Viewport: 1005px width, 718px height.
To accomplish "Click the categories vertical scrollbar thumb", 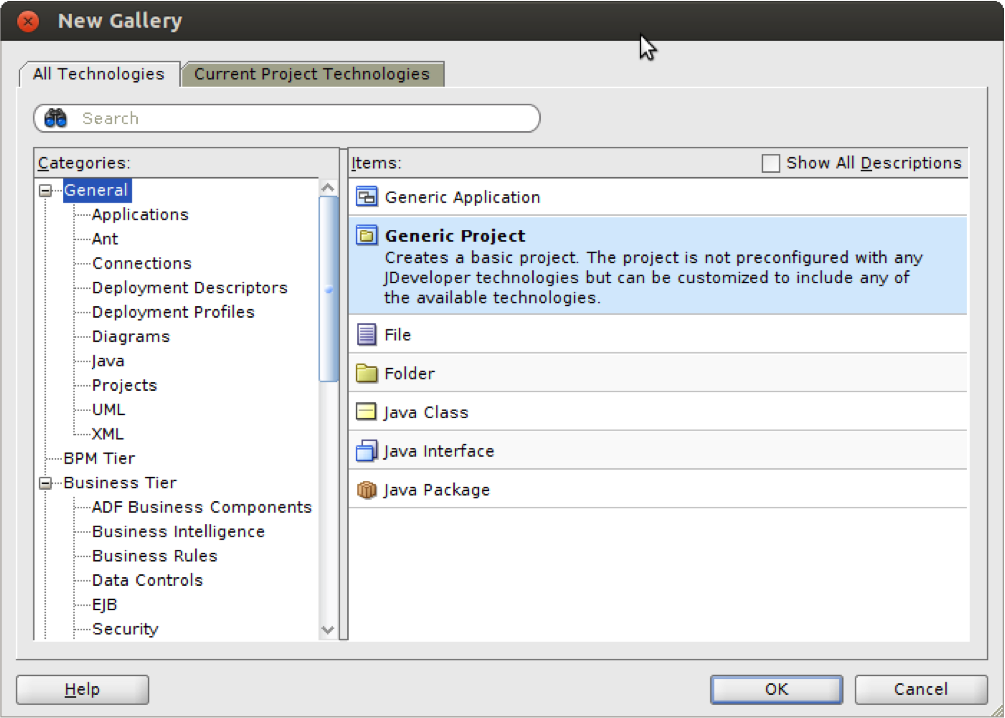I will pos(328,288).
